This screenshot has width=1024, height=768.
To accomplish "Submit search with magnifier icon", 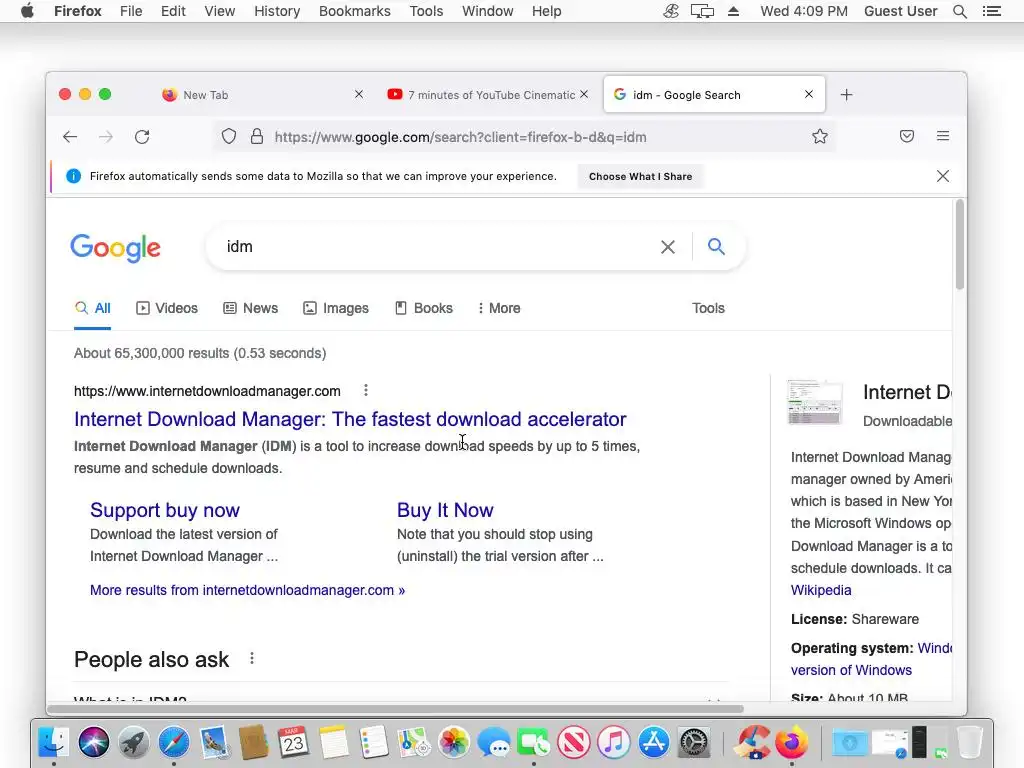I will [x=716, y=246].
